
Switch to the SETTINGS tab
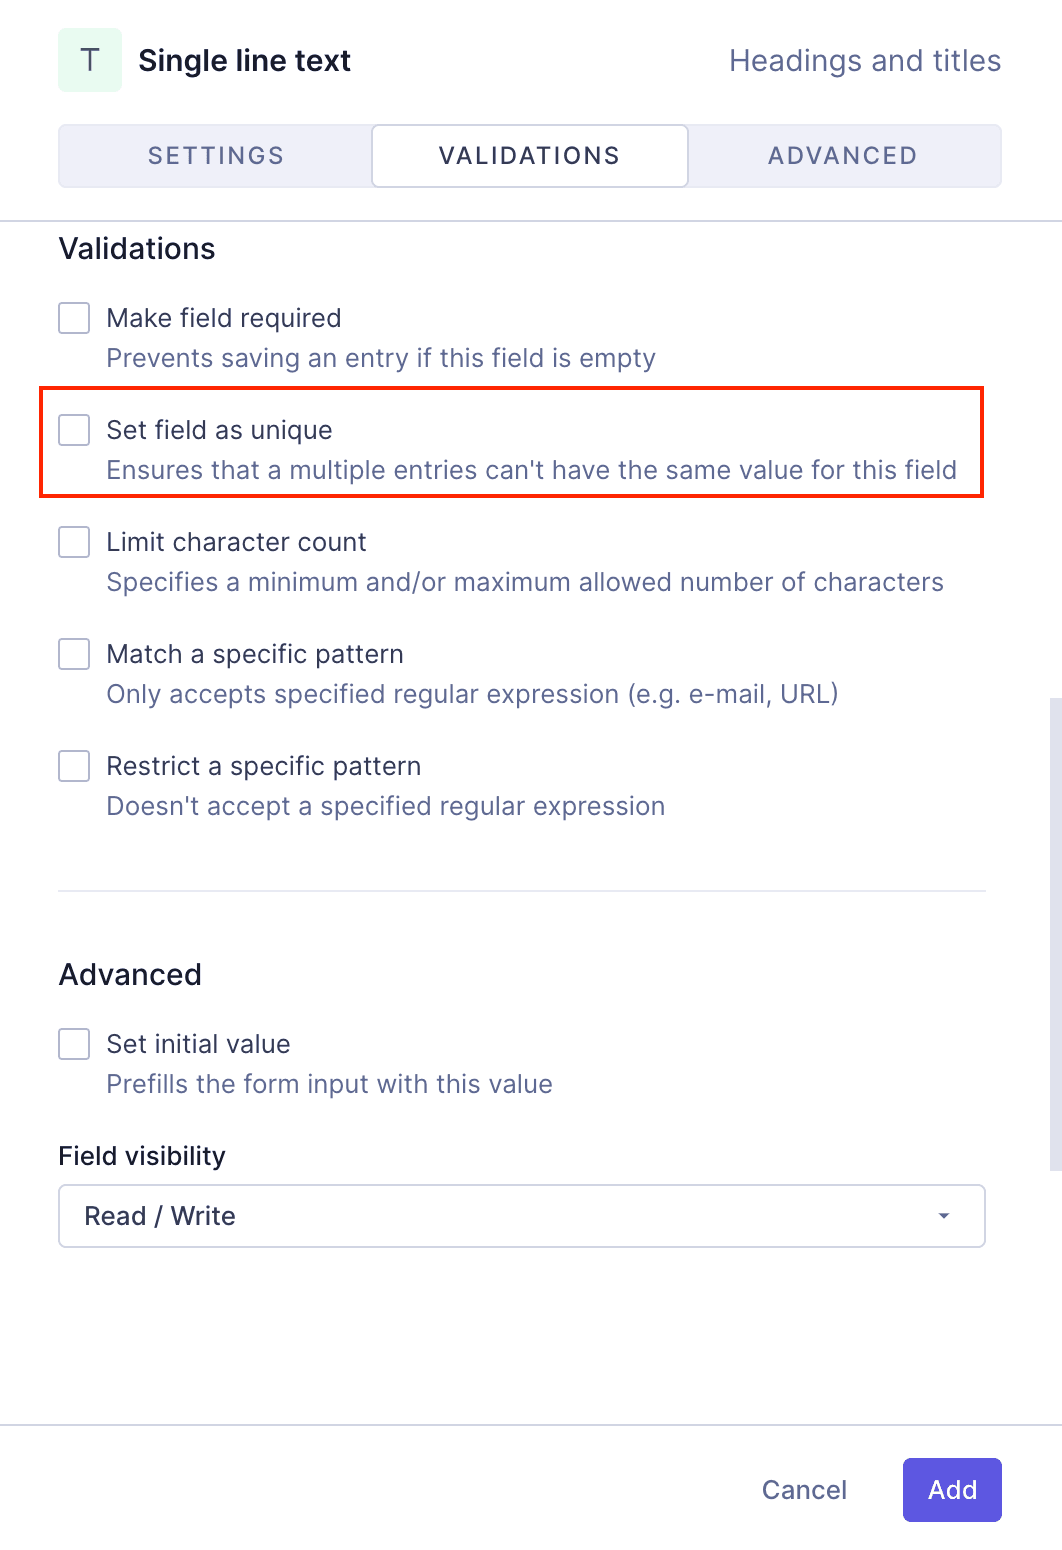pos(214,155)
